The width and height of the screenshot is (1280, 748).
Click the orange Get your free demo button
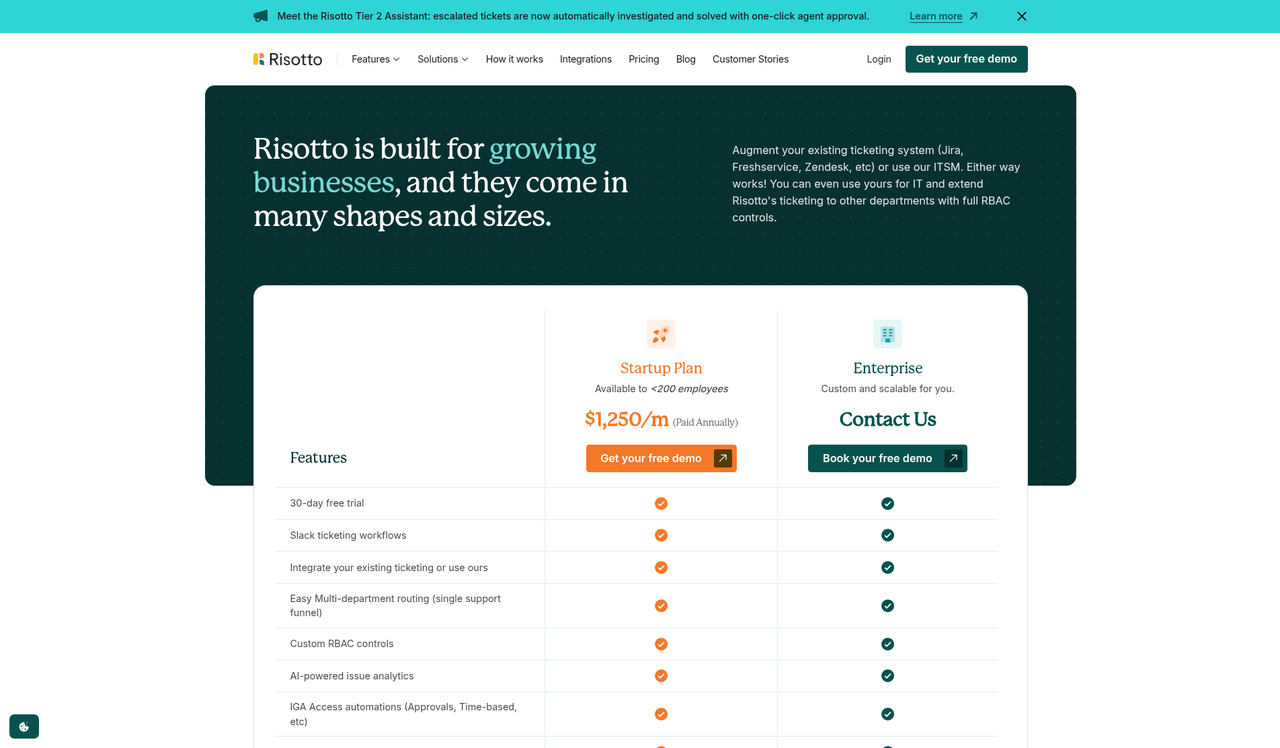(661, 458)
